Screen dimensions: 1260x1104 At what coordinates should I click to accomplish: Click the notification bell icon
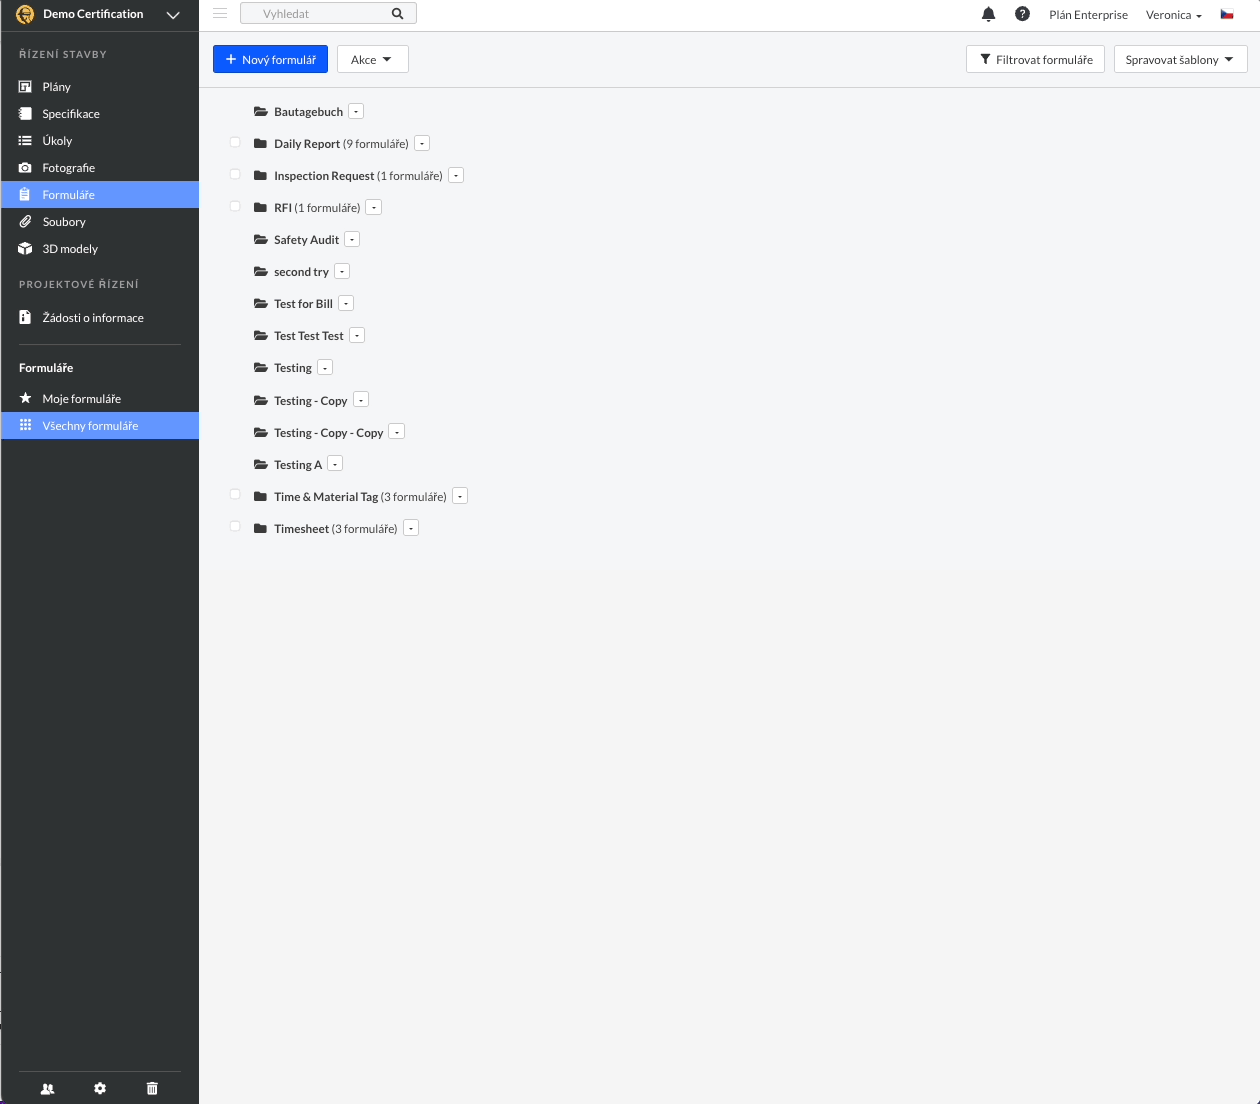pyautogui.click(x=988, y=14)
